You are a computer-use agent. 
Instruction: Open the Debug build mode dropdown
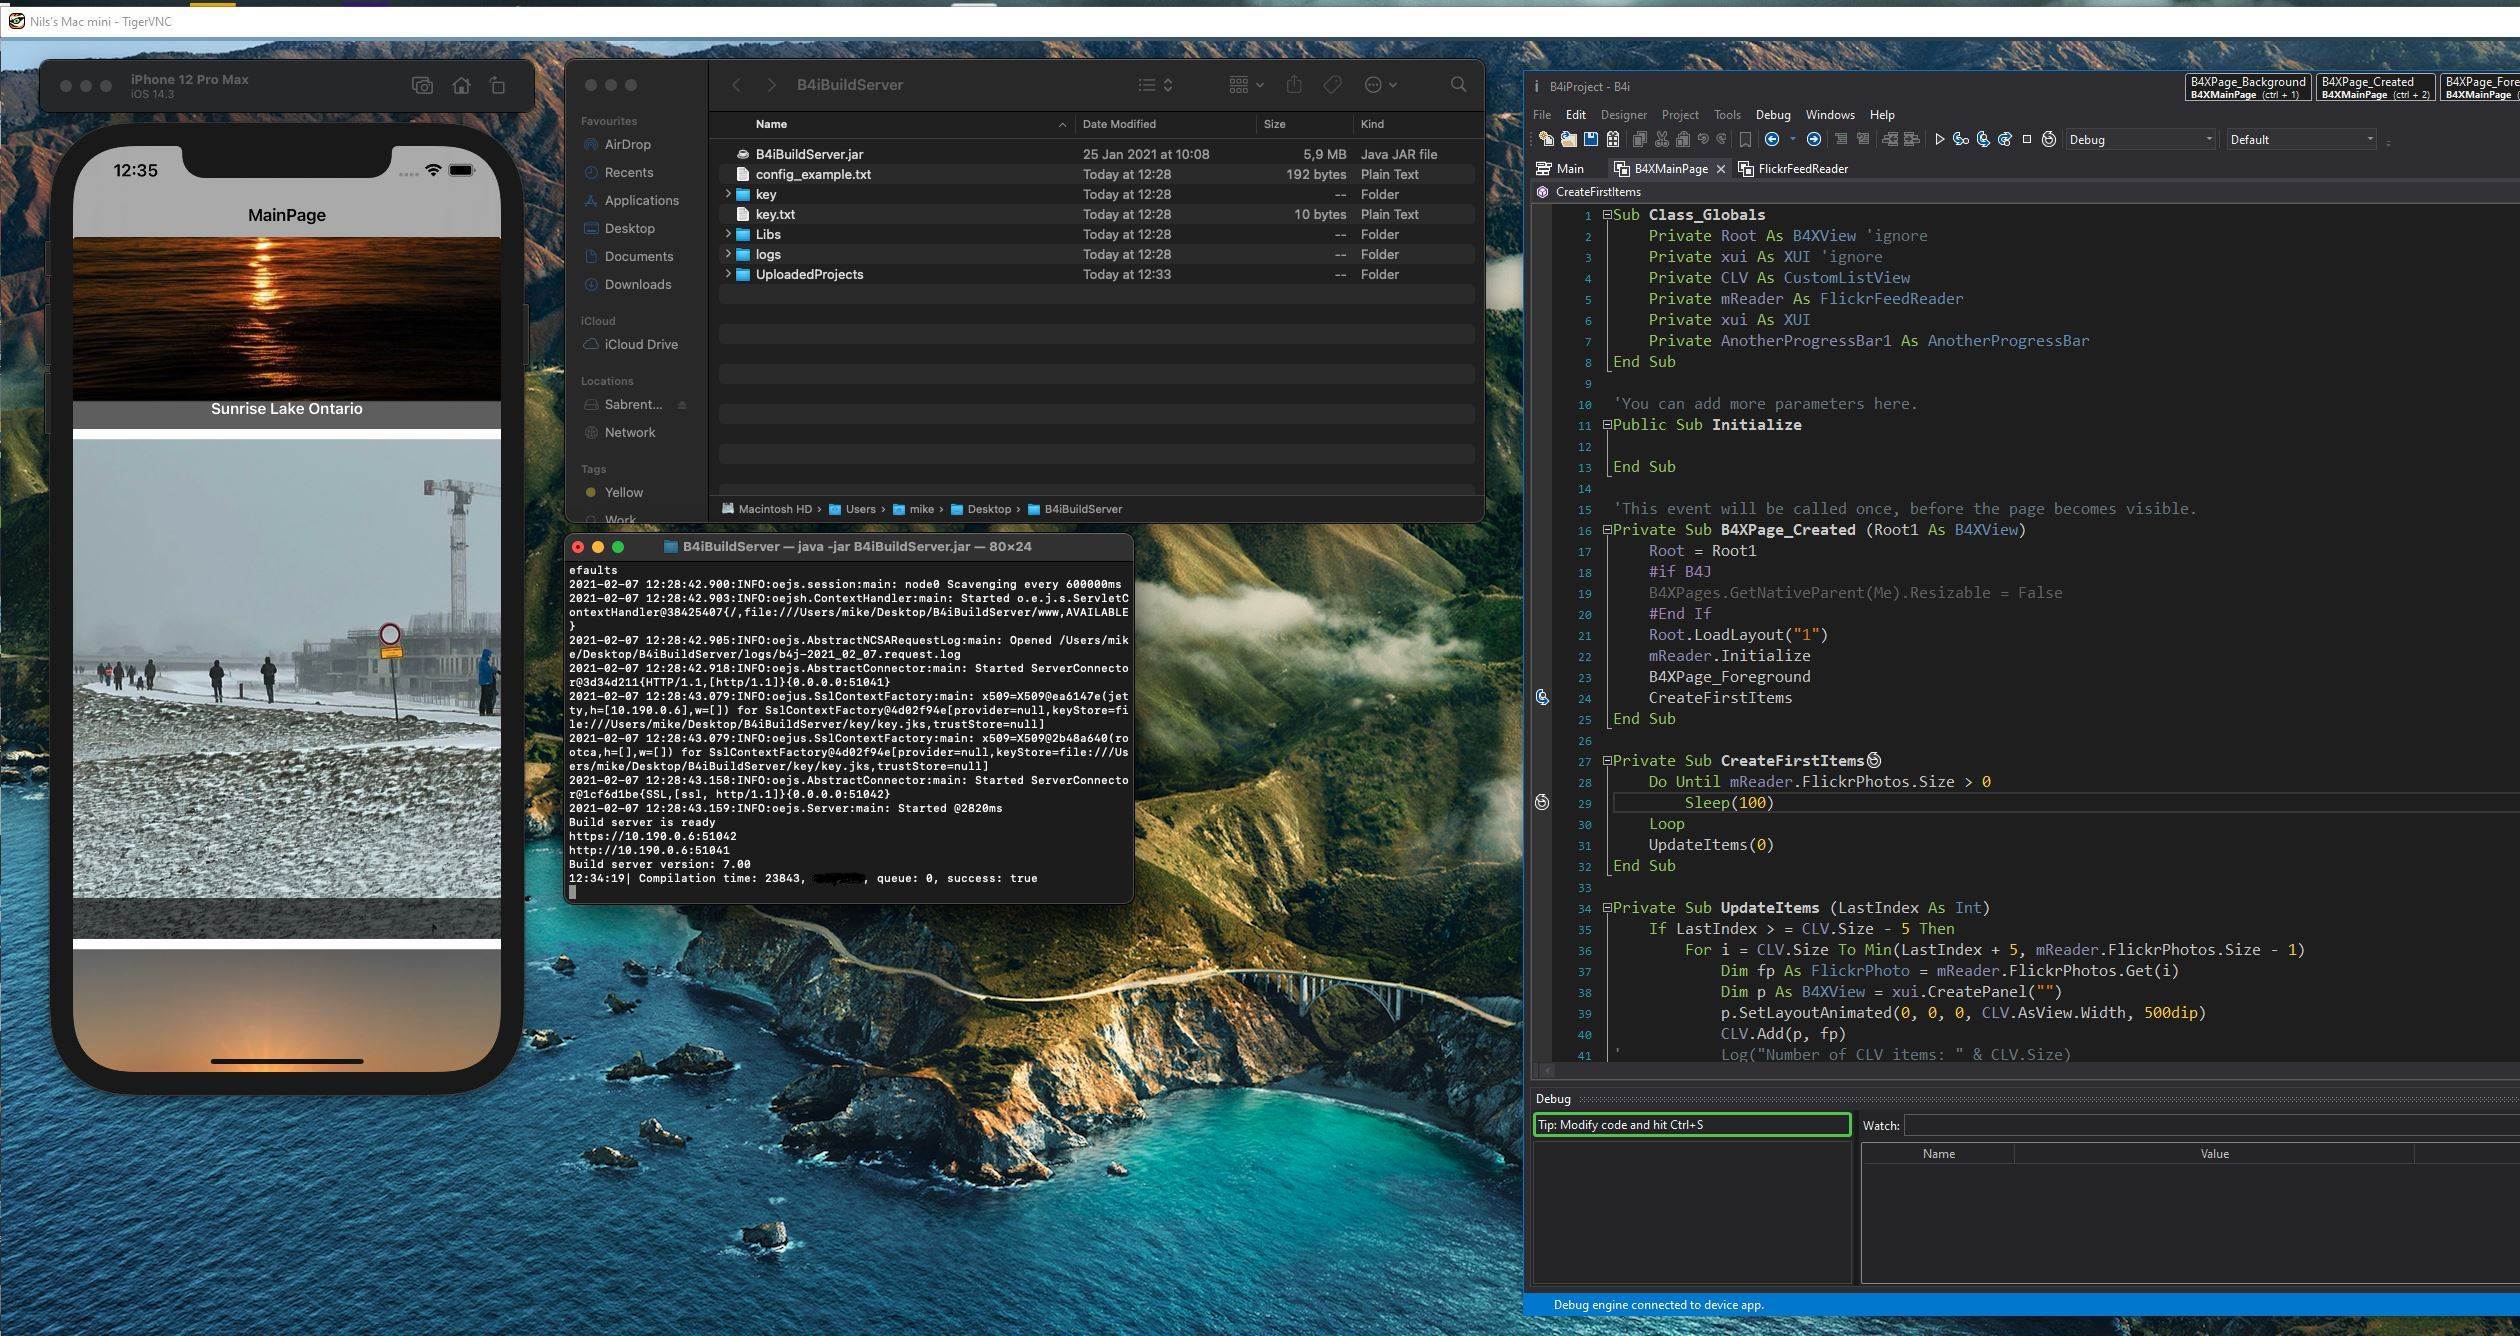(2140, 140)
